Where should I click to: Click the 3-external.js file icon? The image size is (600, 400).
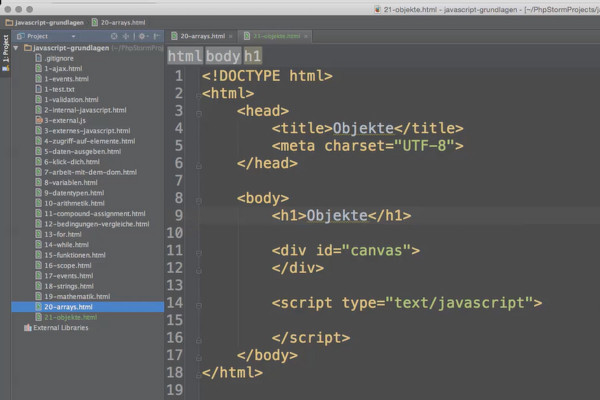coord(39,120)
